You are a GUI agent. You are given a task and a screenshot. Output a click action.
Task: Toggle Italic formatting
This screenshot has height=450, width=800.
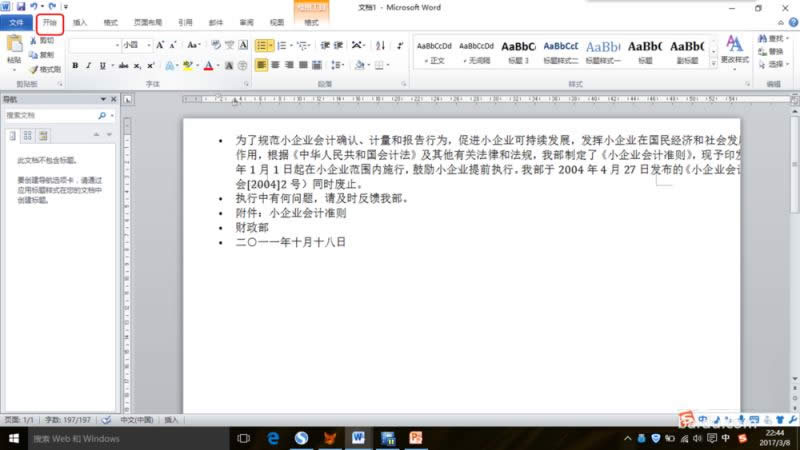[89, 66]
